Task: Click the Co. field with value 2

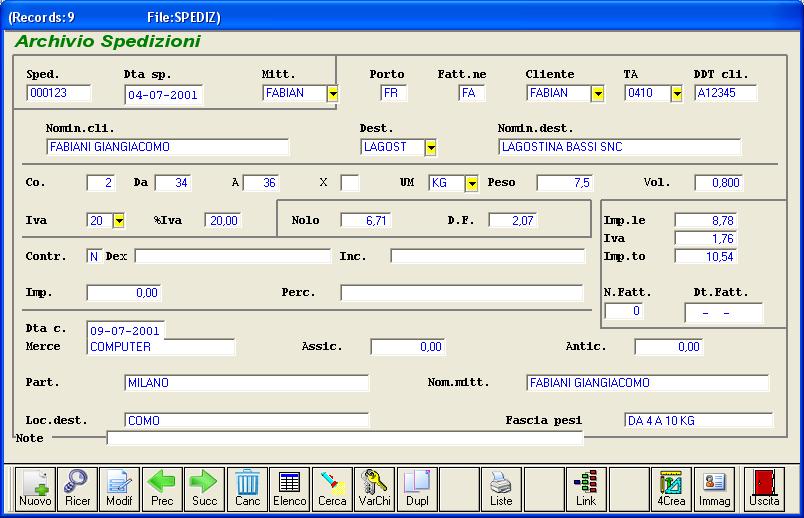Action: (101, 183)
